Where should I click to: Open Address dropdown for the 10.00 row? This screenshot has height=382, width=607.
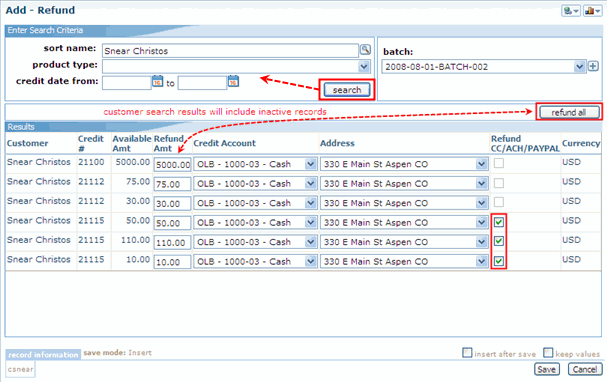pos(481,262)
